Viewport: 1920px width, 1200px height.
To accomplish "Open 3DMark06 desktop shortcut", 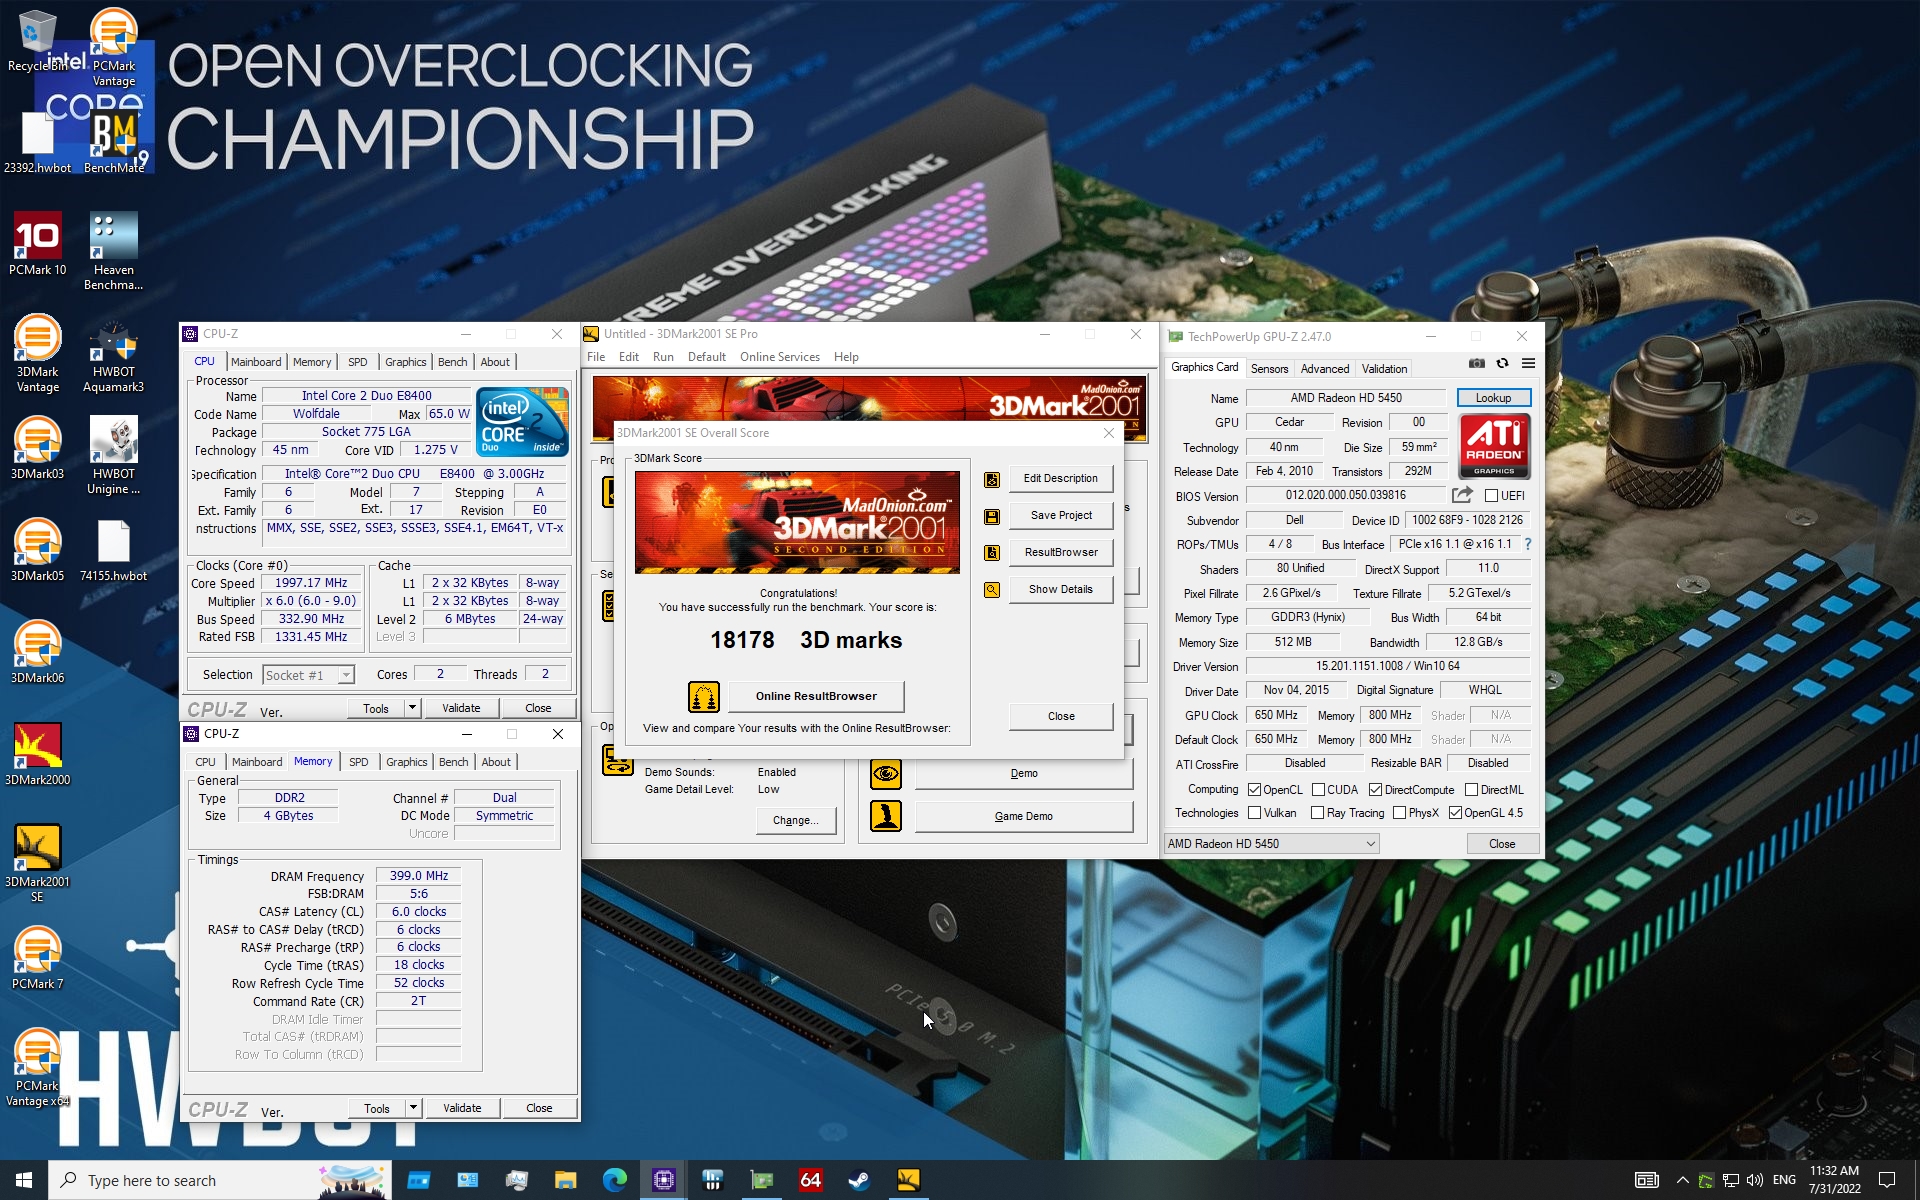I will tap(38, 652).
